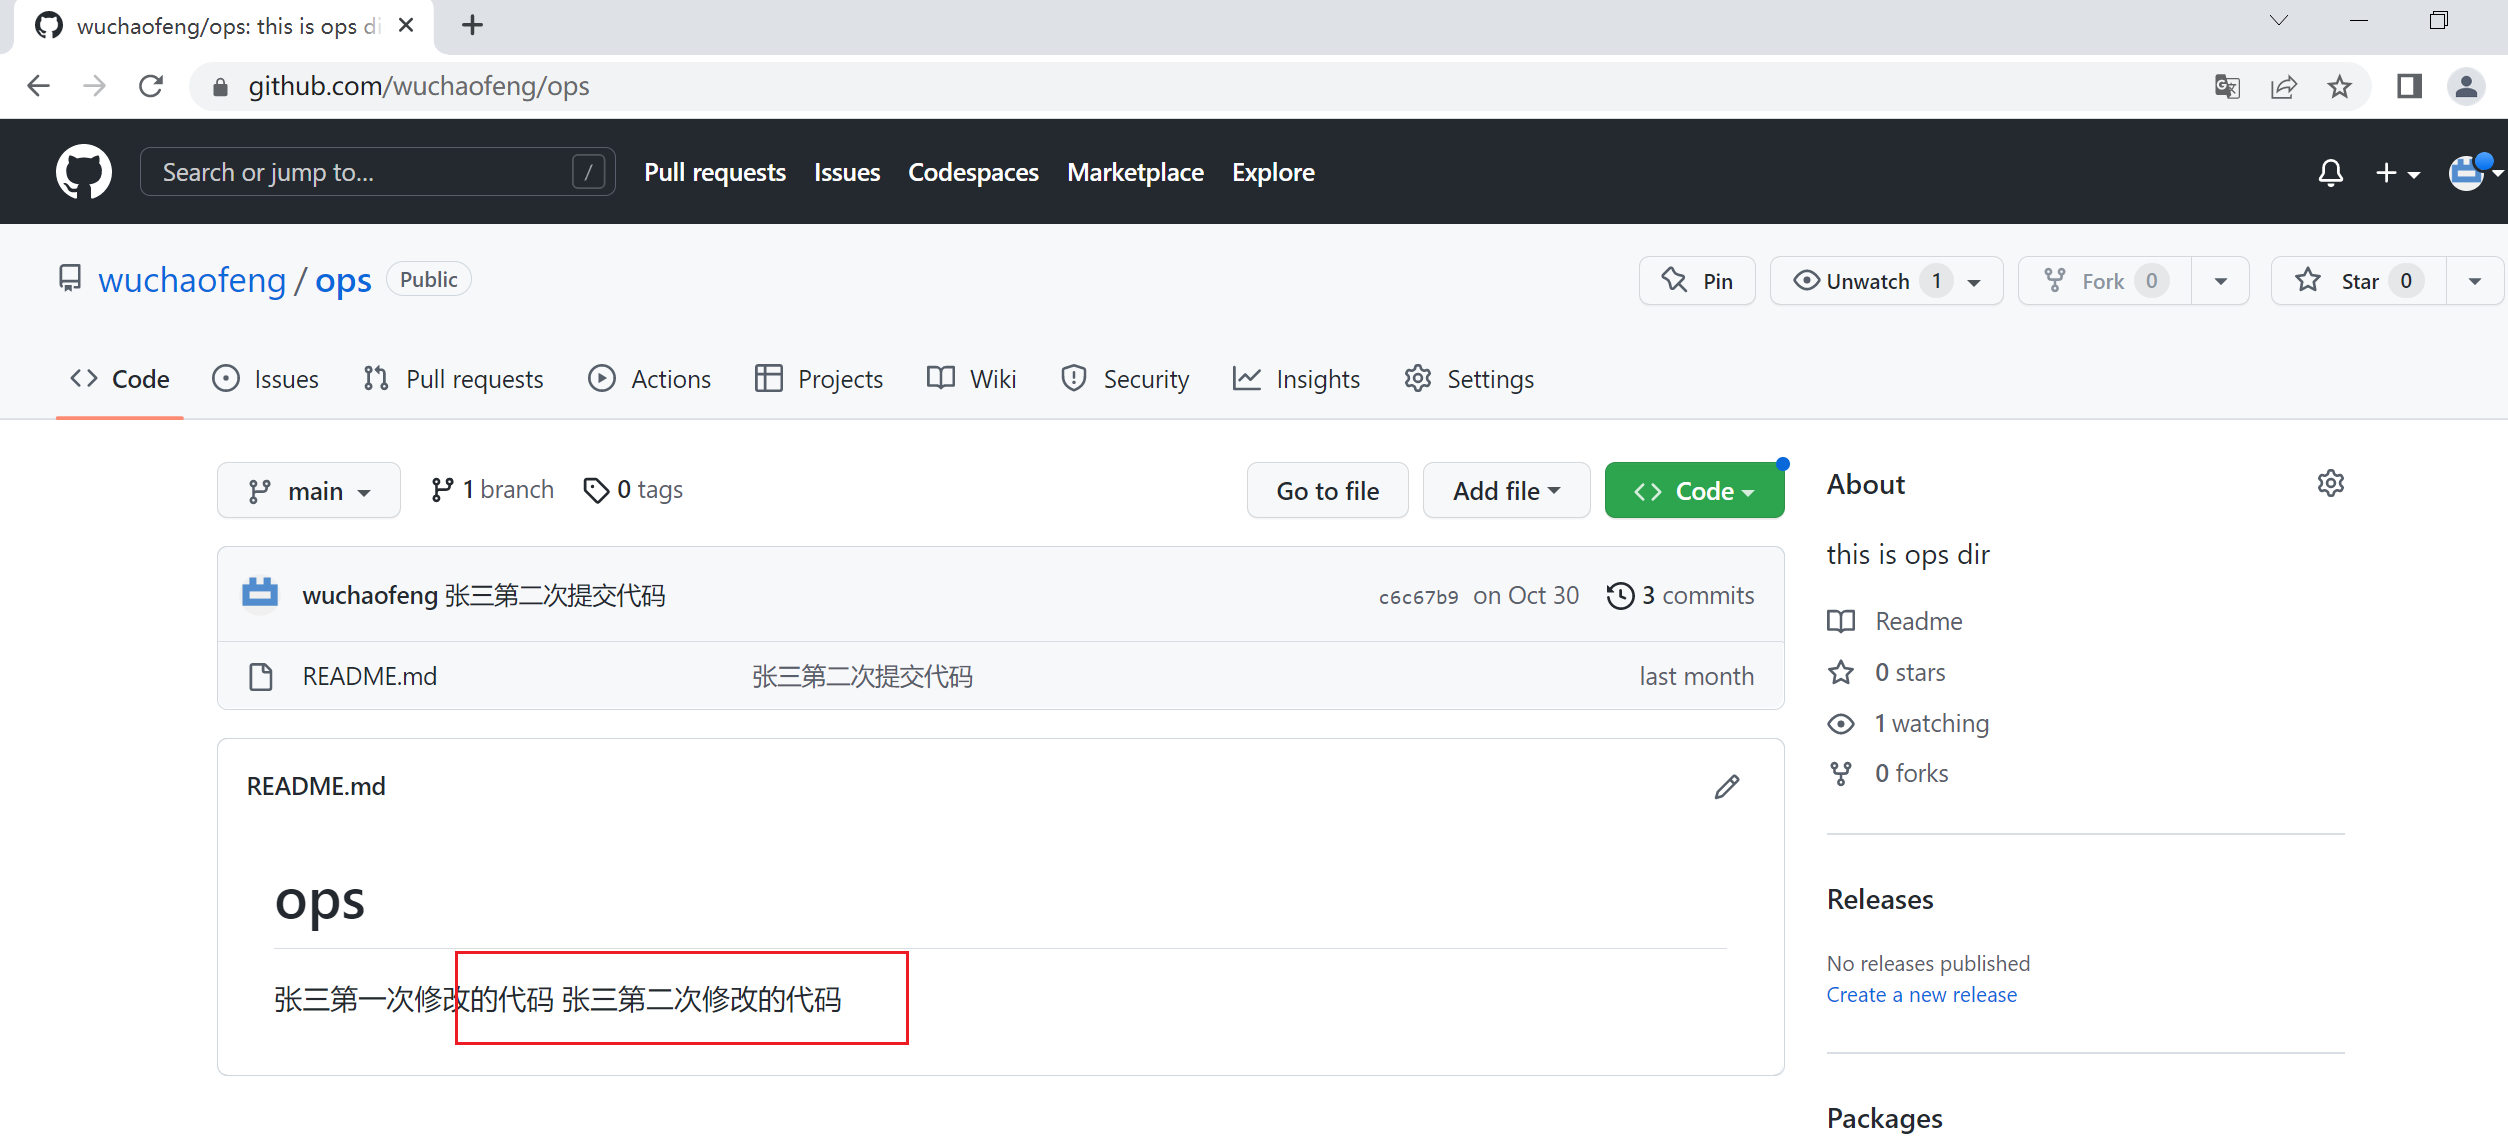Click the slash shortcut icon in search box

tap(589, 172)
